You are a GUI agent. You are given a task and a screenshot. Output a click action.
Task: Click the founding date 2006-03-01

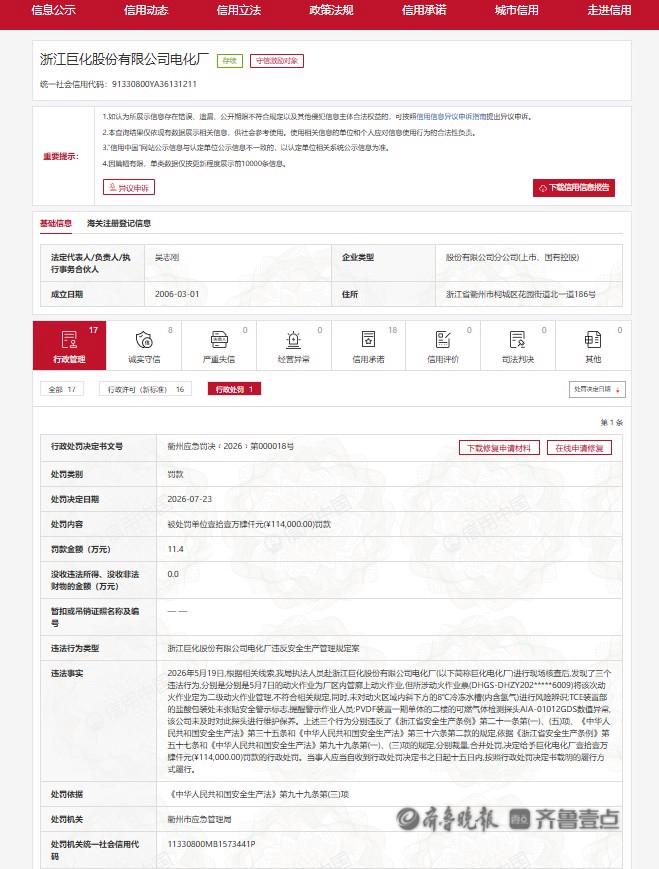tap(177, 294)
